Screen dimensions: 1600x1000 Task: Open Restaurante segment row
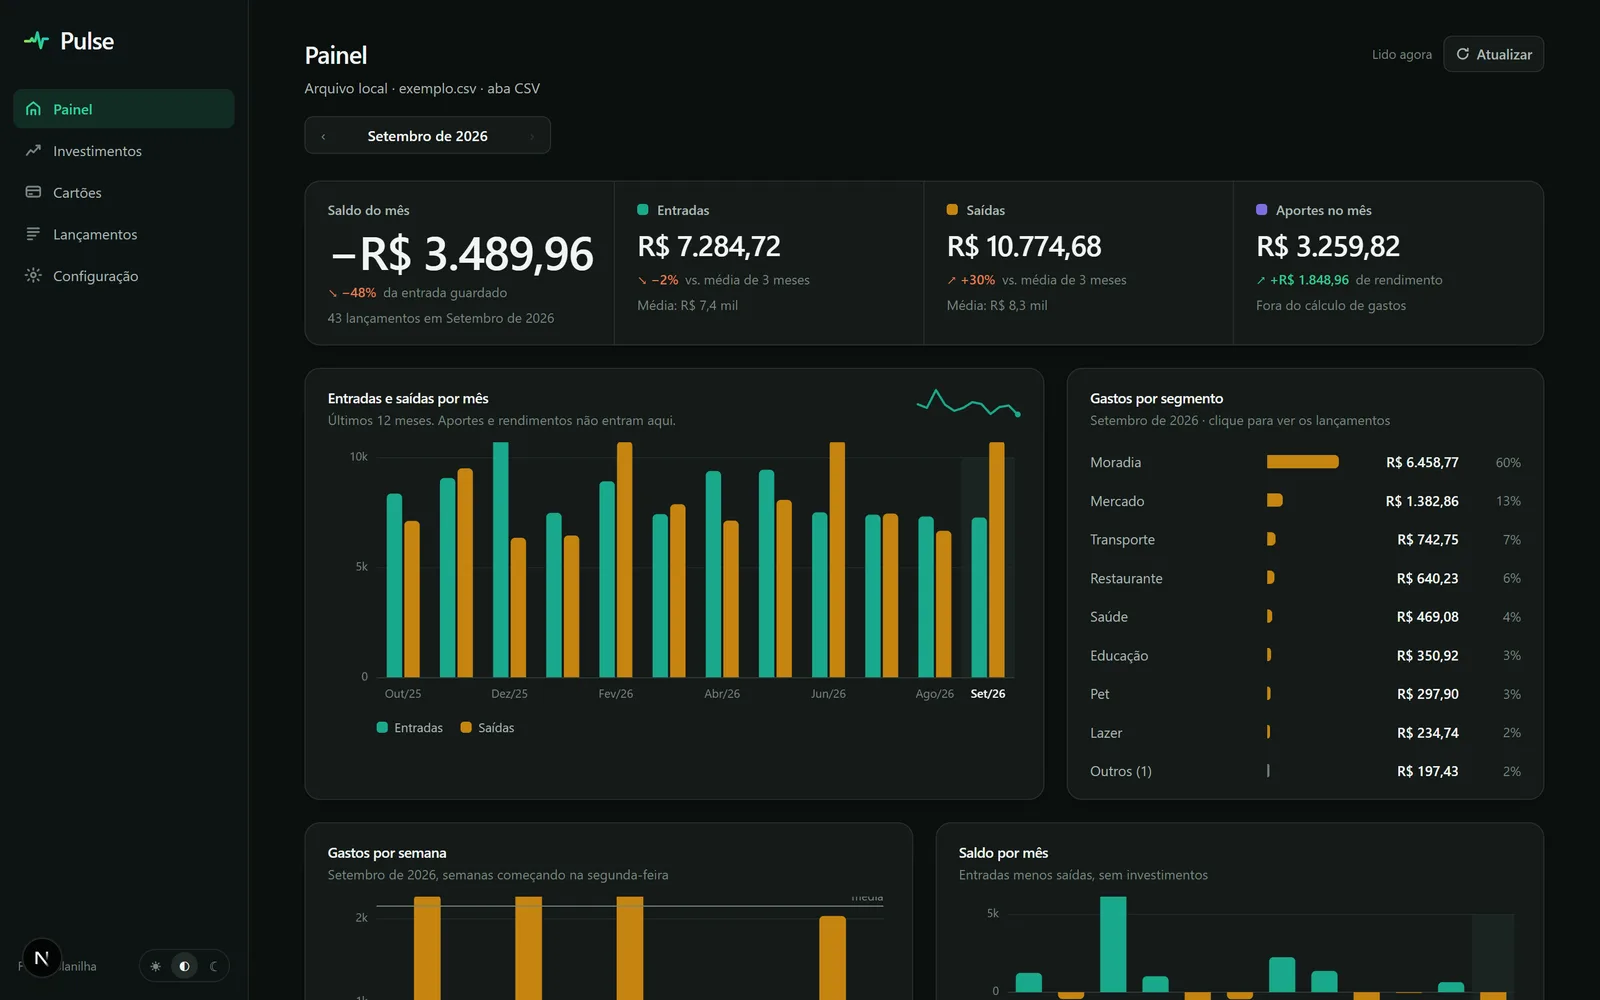1305,578
